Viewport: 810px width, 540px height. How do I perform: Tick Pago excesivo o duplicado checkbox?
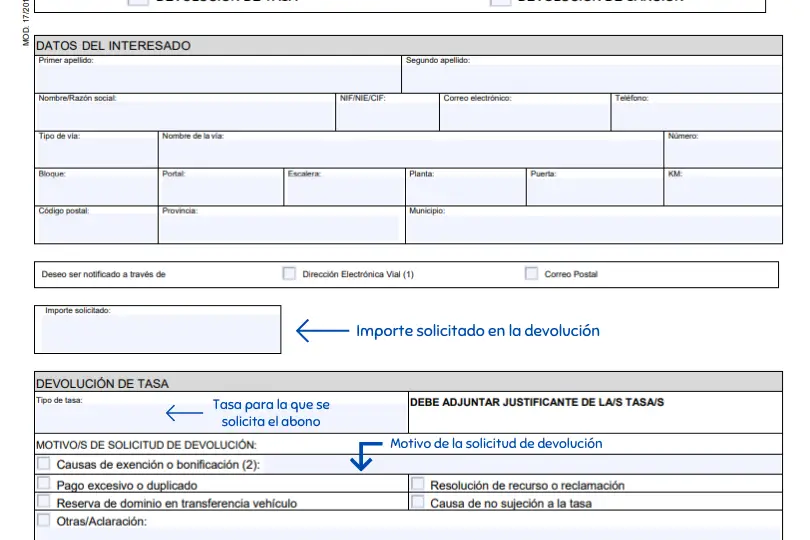pyautogui.click(x=44, y=484)
